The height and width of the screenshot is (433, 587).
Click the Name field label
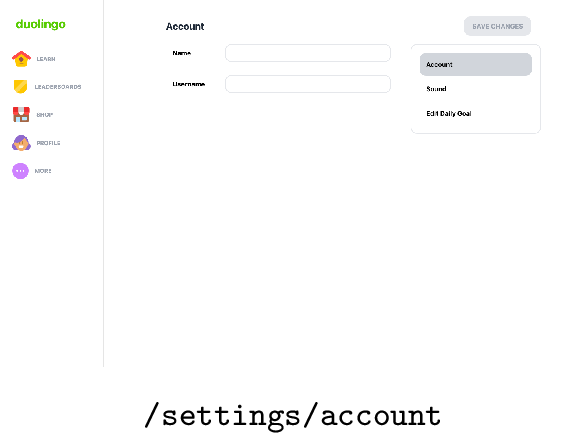[x=182, y=53]
